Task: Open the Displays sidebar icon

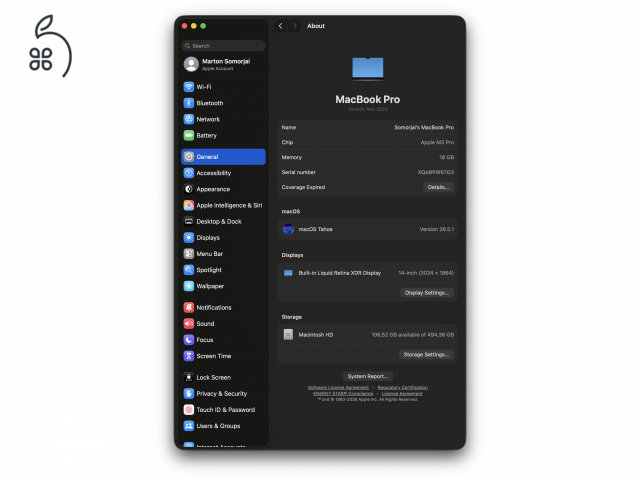Action: (189, 238)
